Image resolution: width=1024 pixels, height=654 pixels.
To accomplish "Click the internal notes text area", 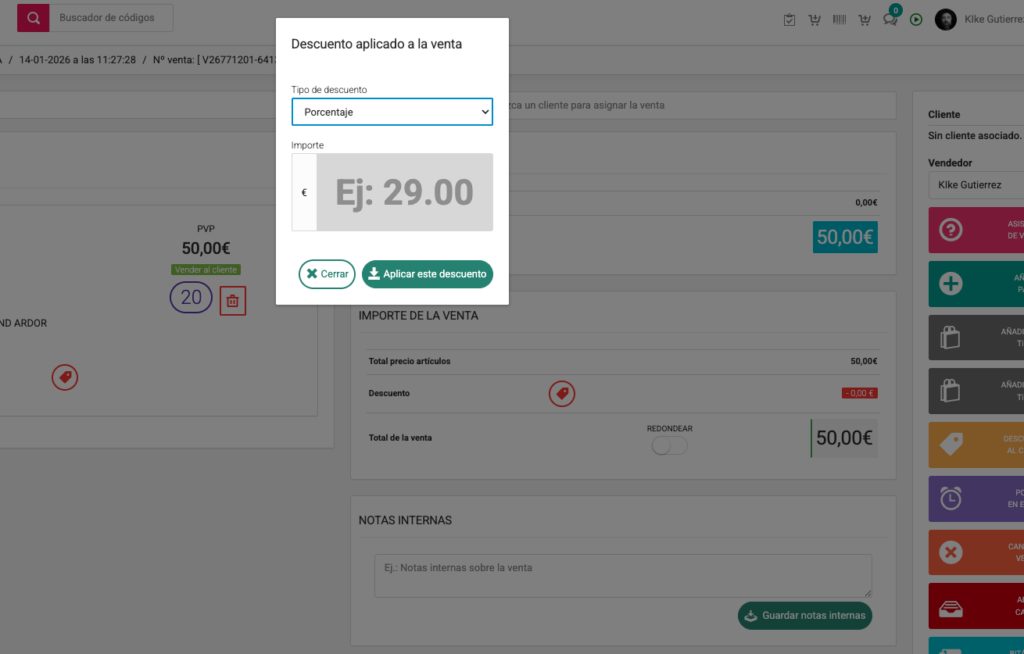I will (x=622, y=576).
